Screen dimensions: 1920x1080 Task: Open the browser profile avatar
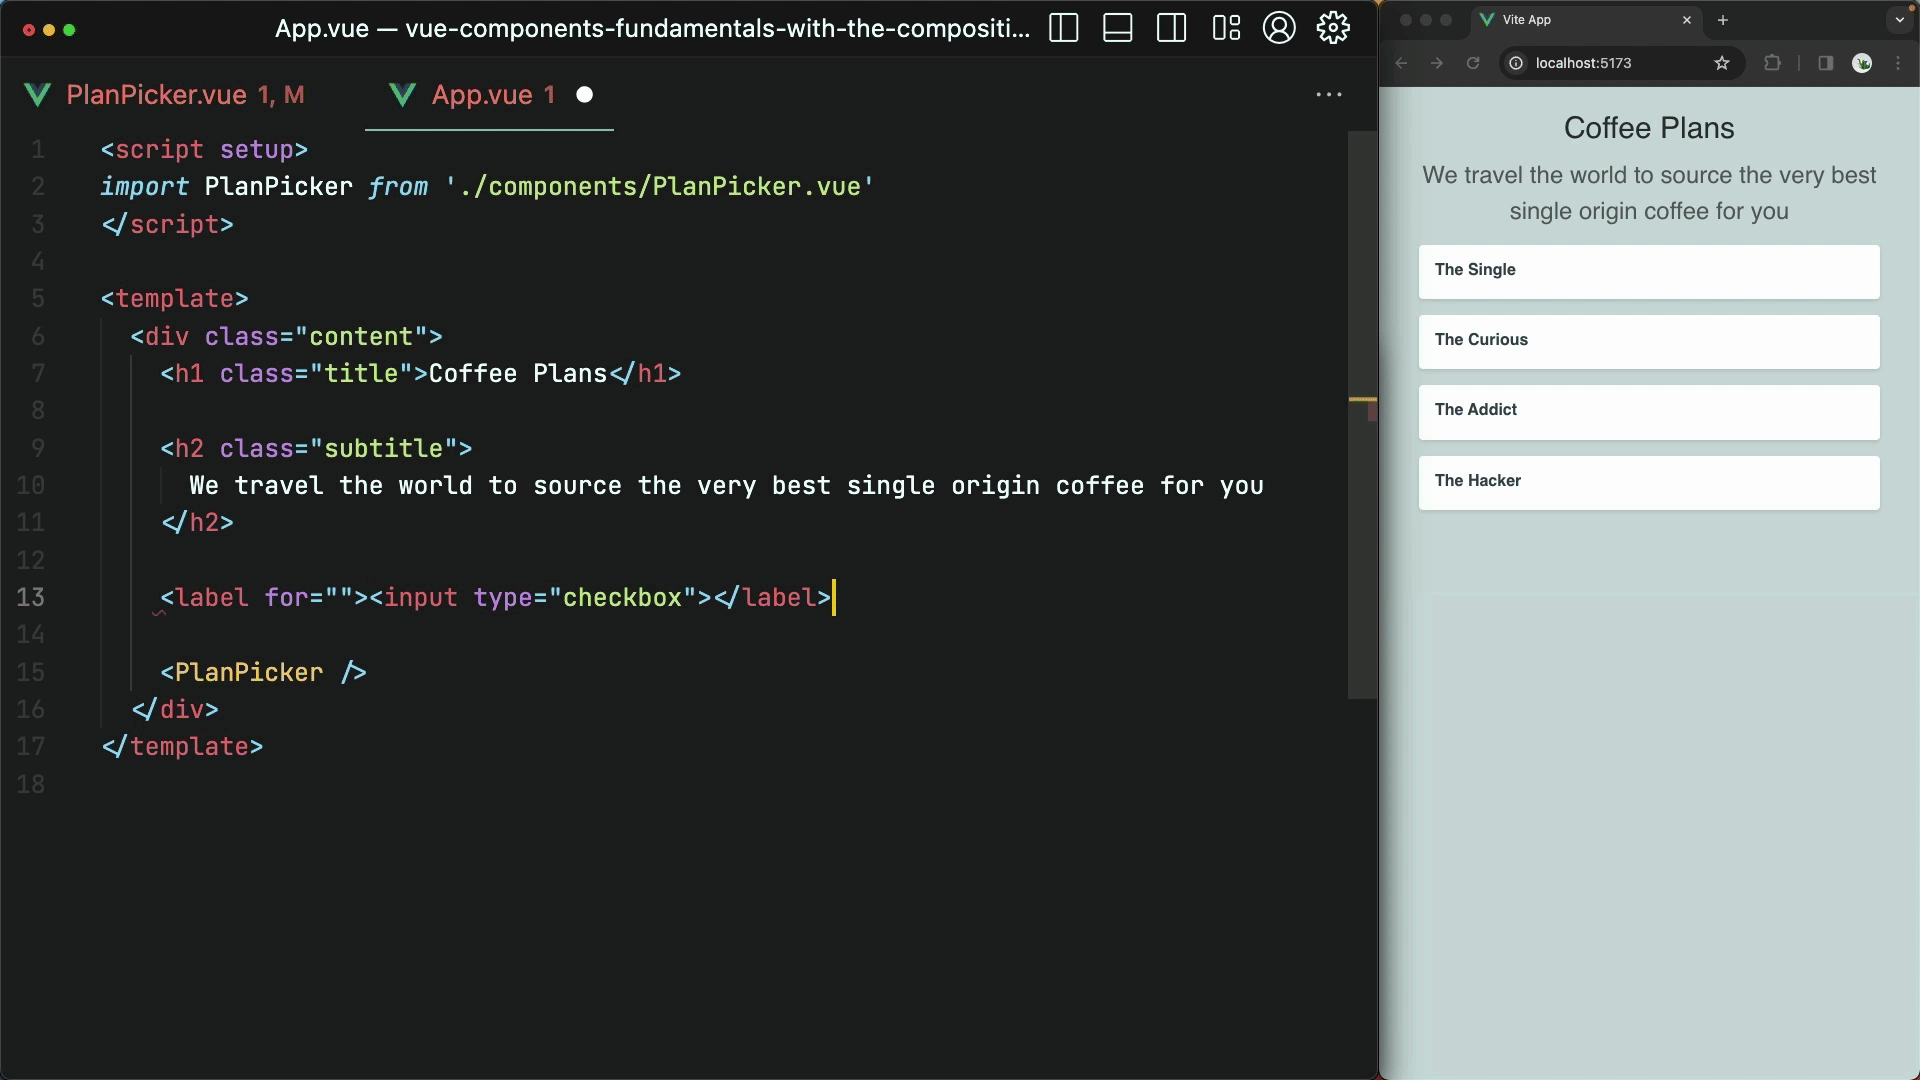1862,63
